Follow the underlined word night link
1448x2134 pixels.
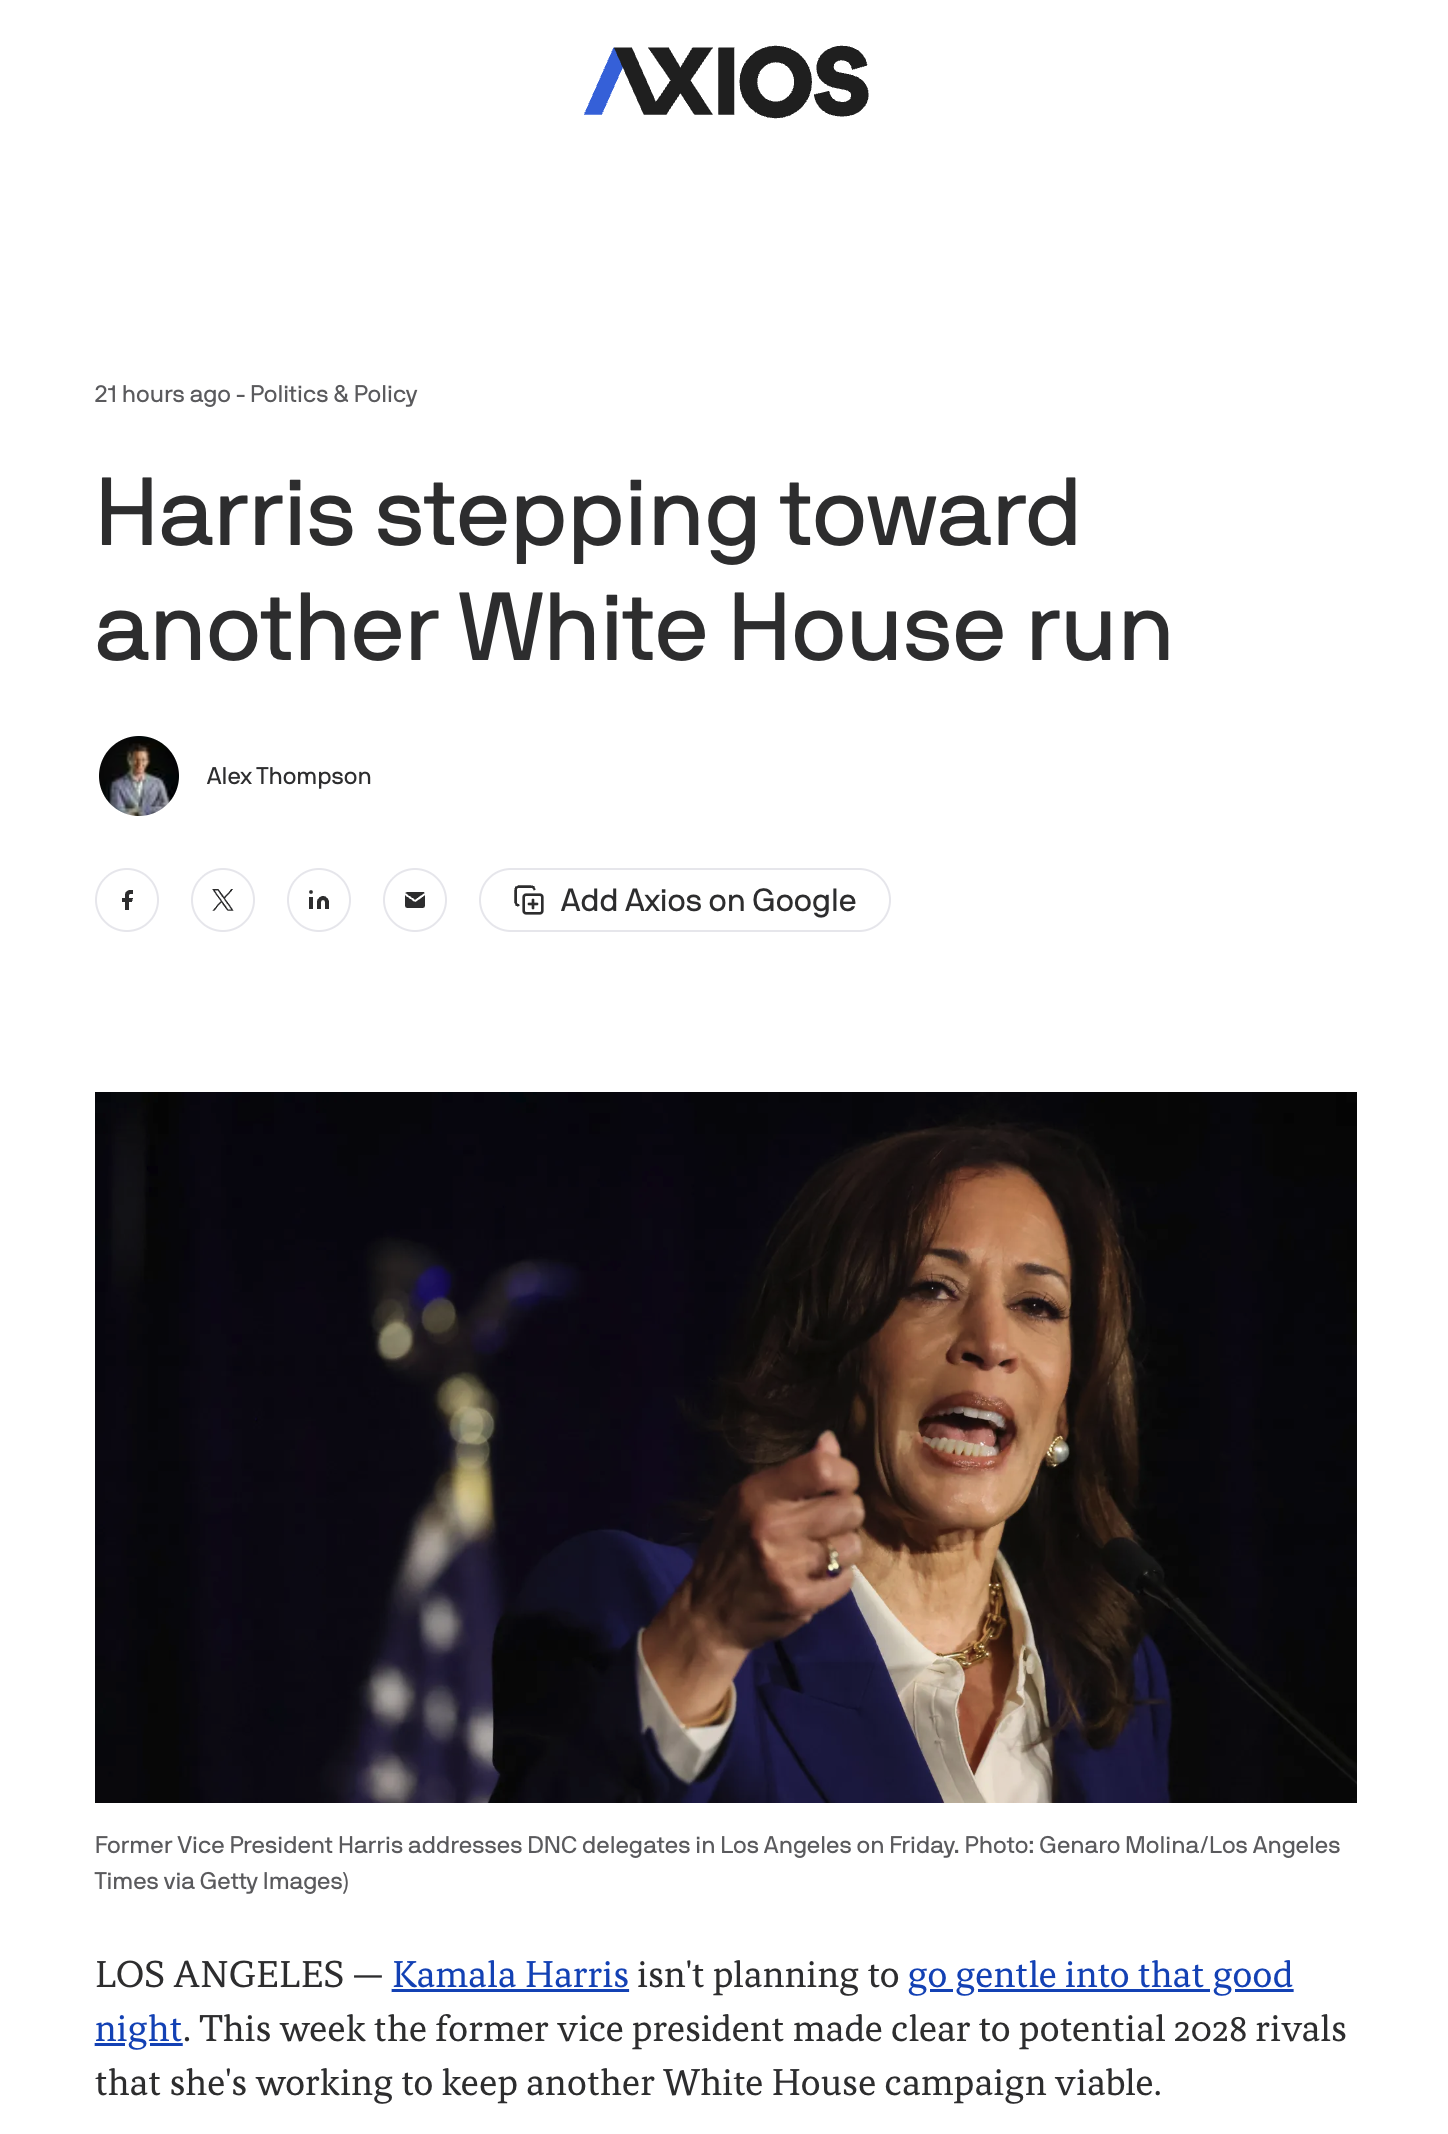[x=138, y=2028]
